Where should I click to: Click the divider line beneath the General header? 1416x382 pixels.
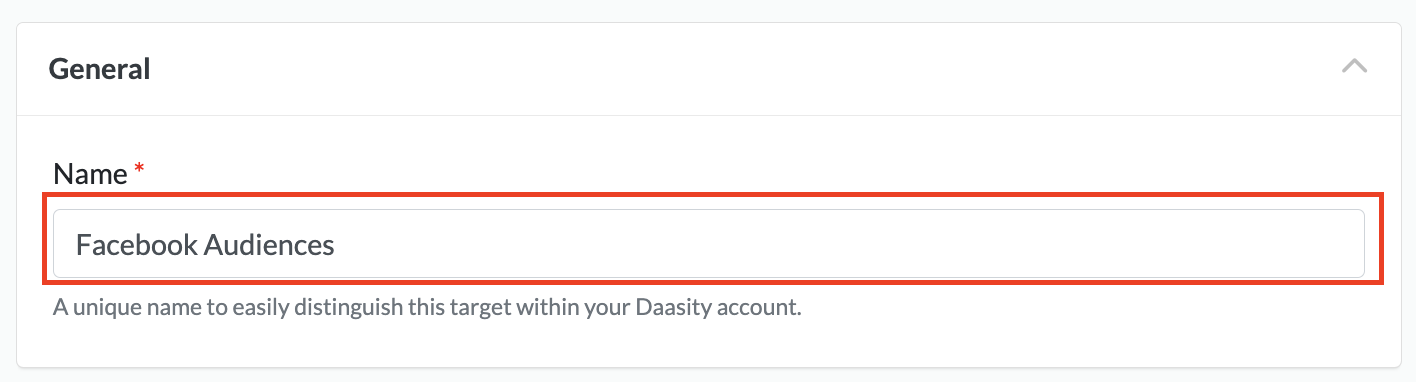[x=708, y=115]
